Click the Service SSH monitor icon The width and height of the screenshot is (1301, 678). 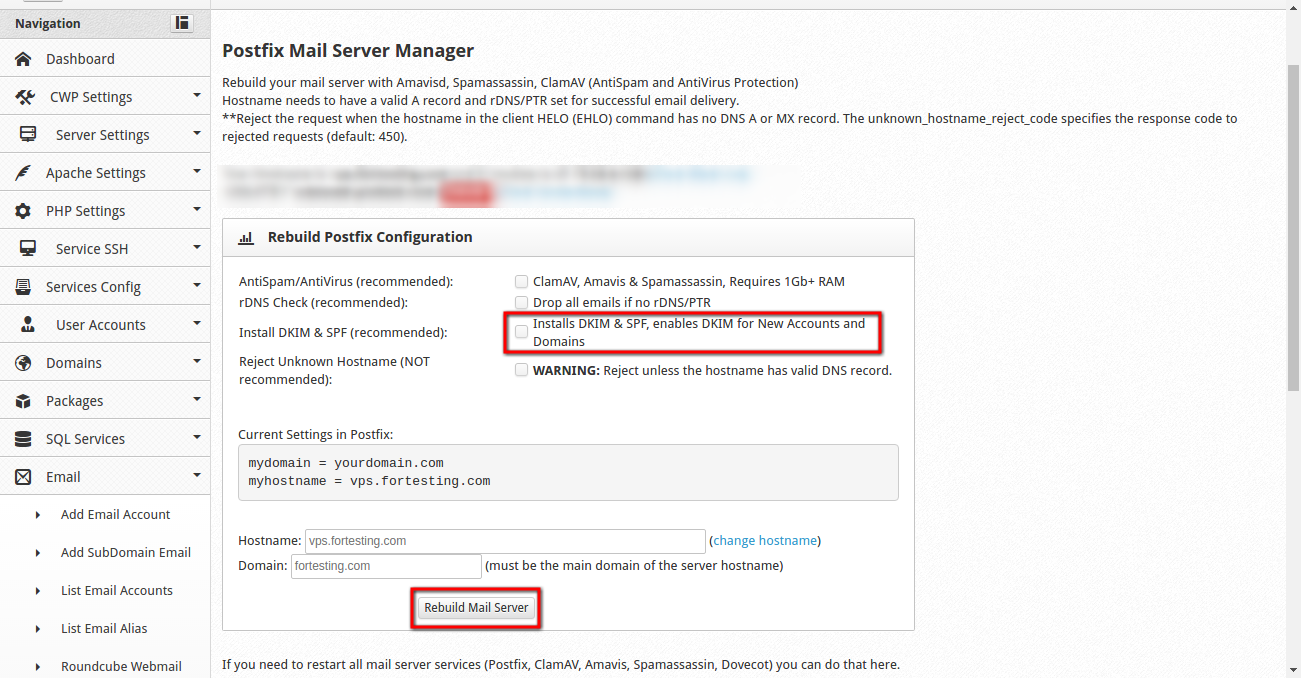[x=28, y=249]
